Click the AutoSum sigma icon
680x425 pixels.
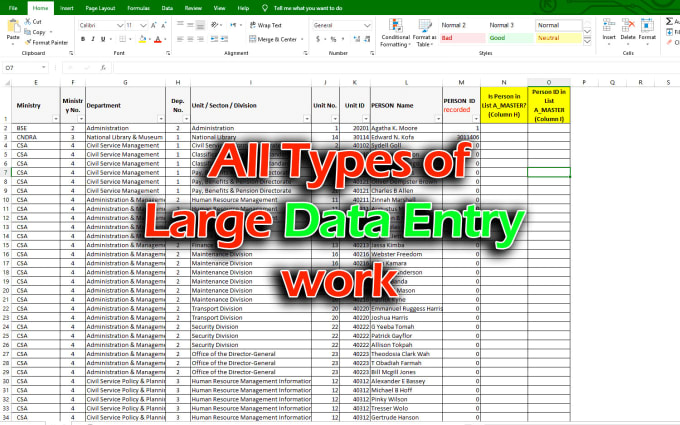click(x=669, y=21)
